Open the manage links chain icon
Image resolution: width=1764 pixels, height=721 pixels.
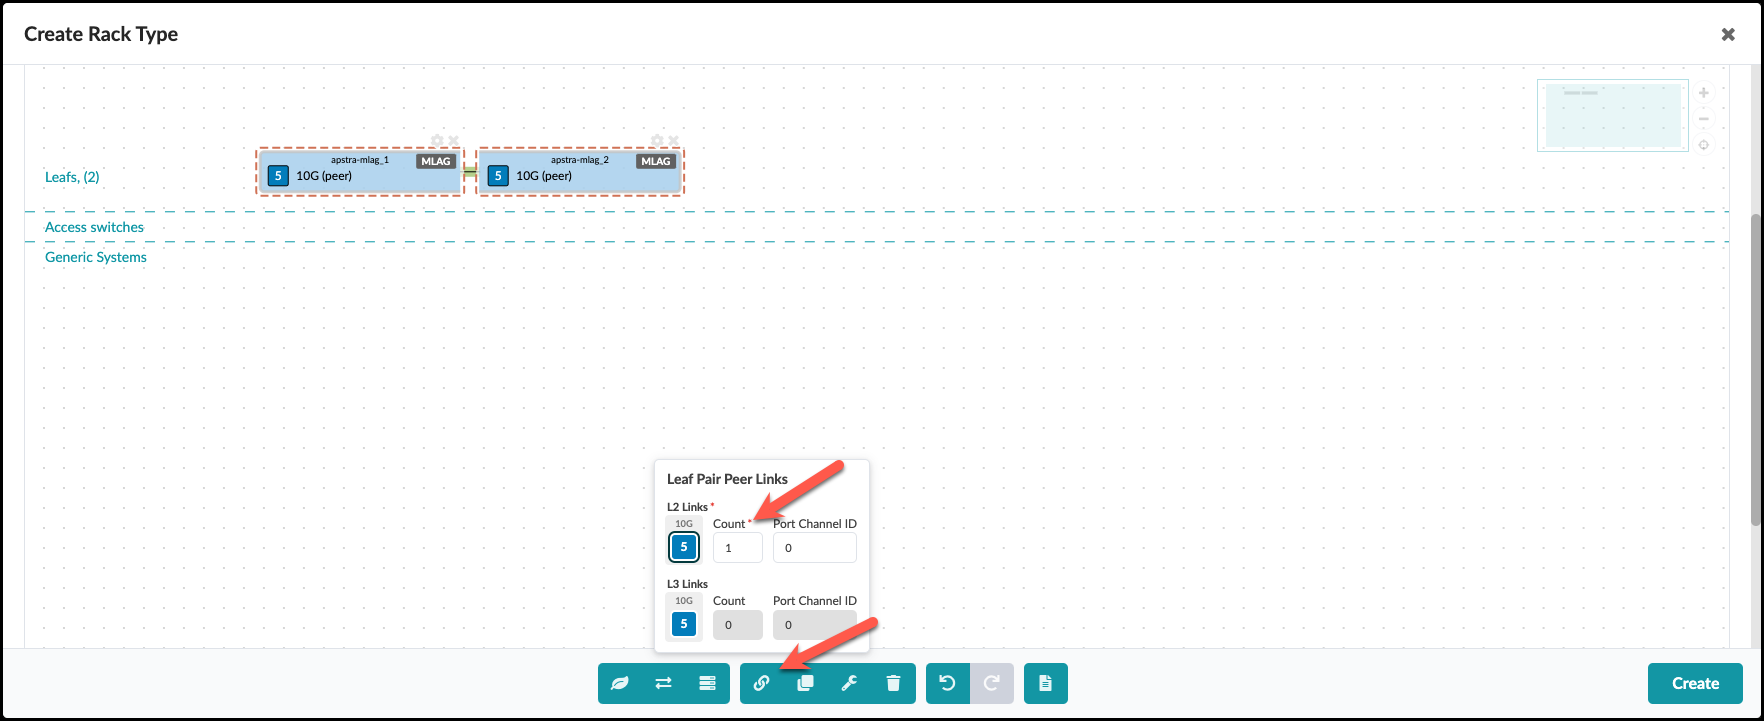click(762, 684)
